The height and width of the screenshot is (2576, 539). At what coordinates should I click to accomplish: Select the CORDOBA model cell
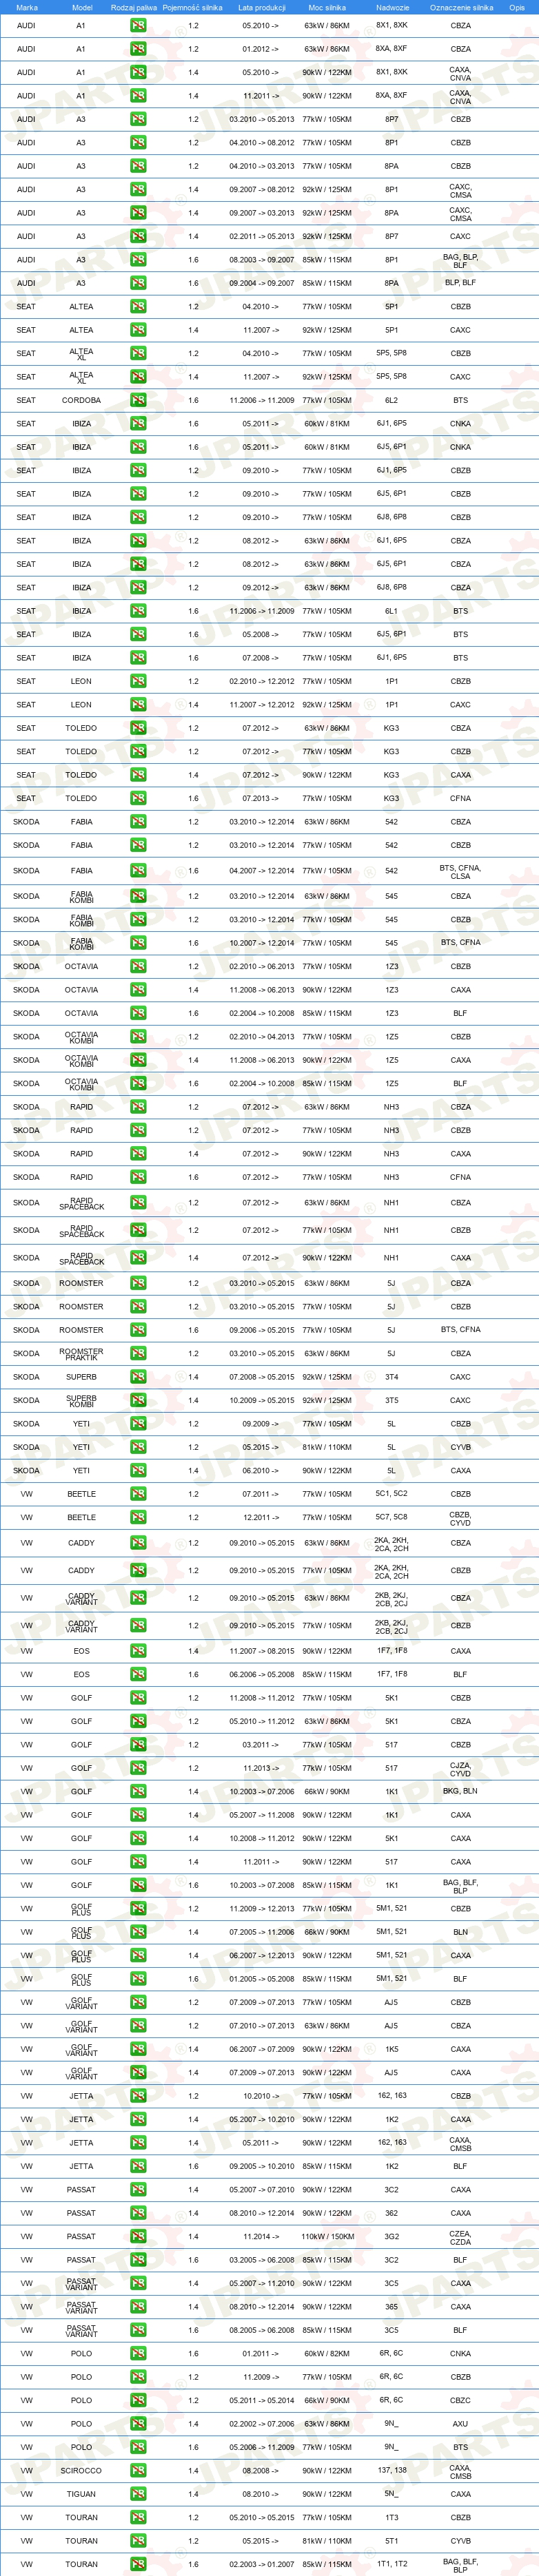pos(82,400)
